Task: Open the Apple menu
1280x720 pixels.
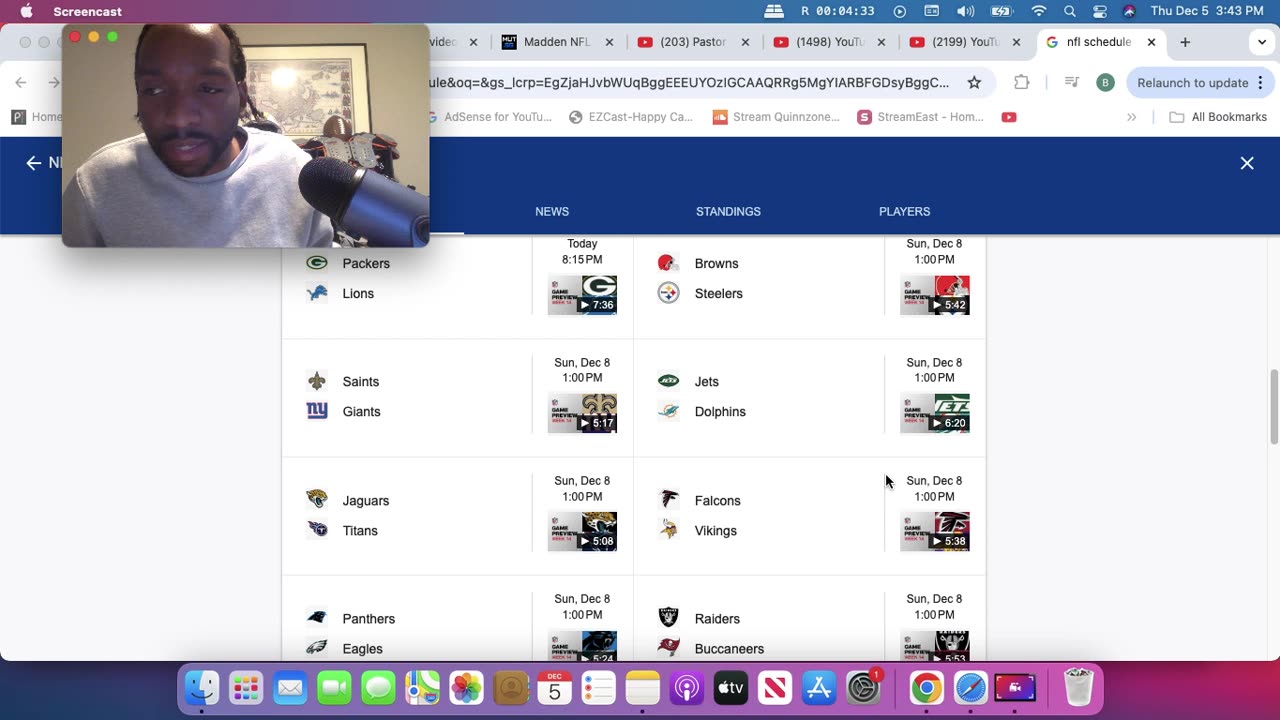Action: point(26,11)
